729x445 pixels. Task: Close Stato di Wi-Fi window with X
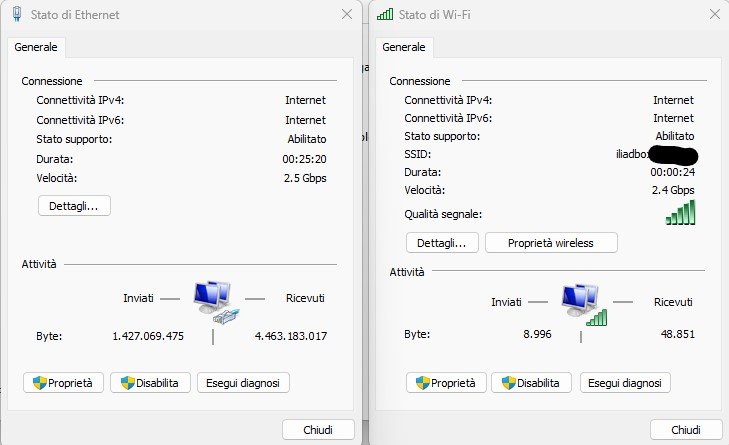715,14
